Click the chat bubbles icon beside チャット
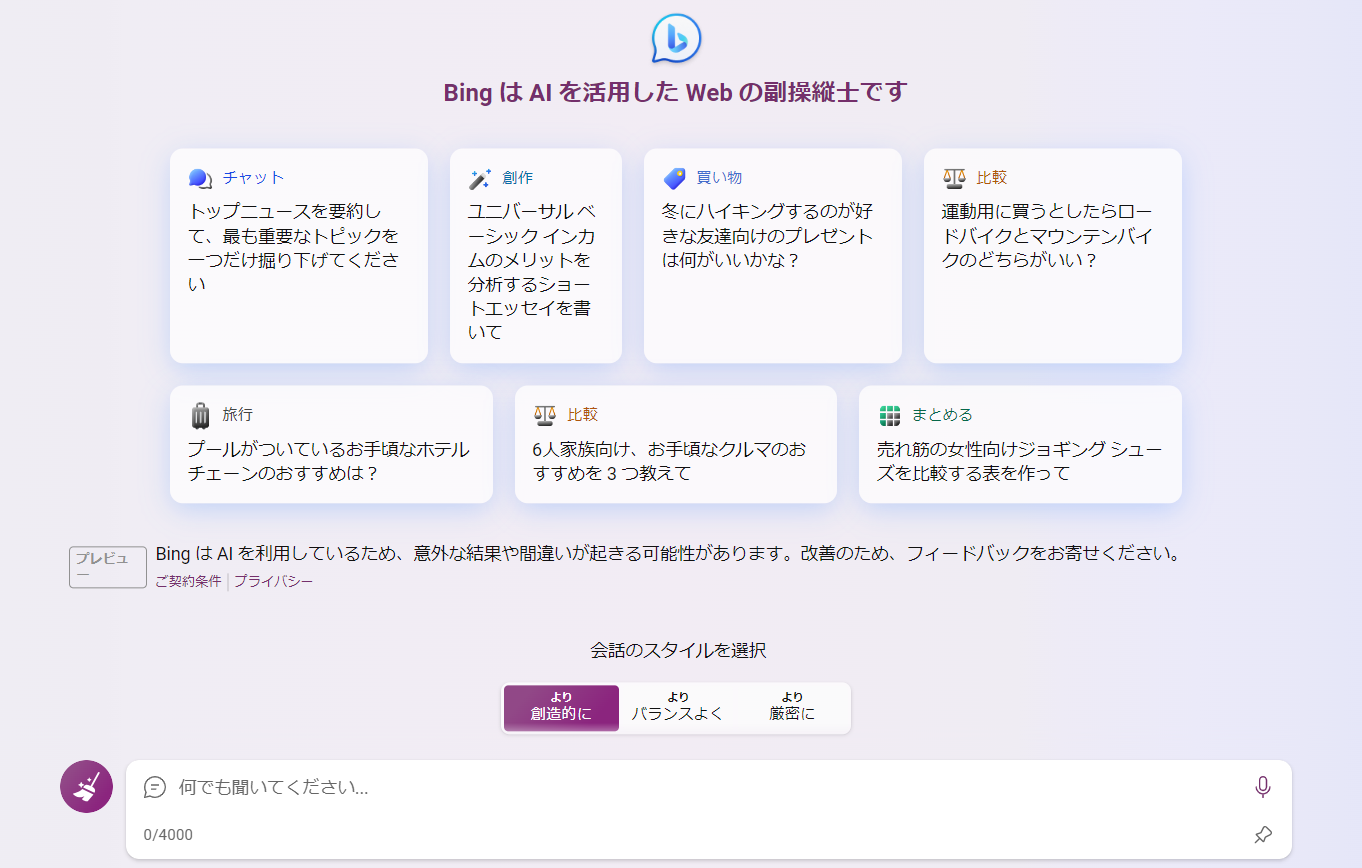Image resolution: width=1362 pixels, height=868 pixels. pyautogui.click(x=200, y=178)
